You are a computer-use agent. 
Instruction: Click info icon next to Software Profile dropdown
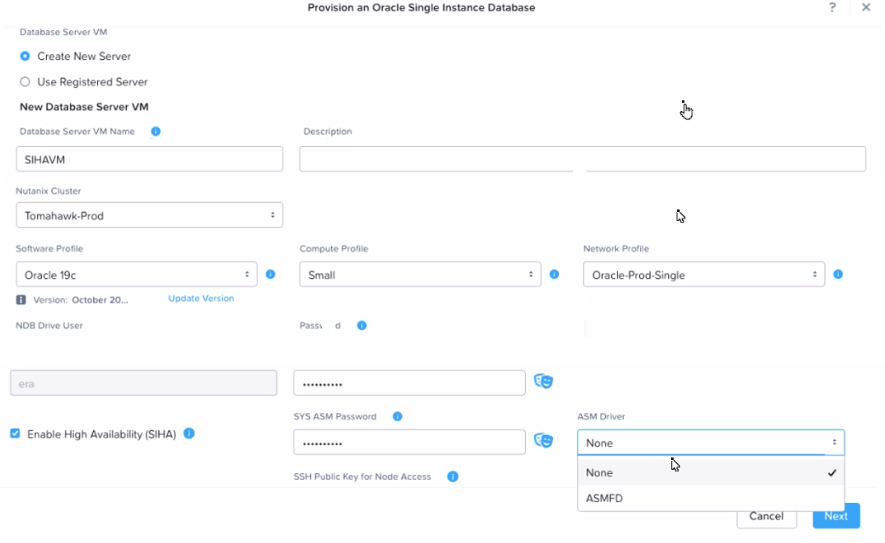(x=270, y=274)
